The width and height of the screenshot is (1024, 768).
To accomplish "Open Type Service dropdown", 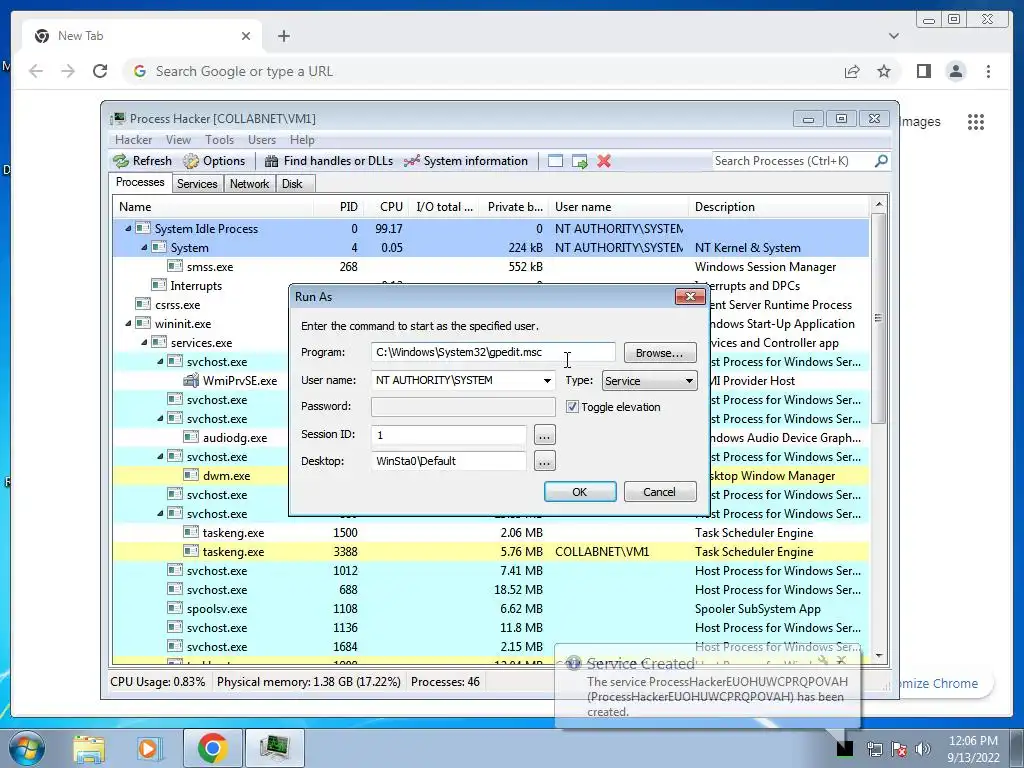I will [x=649, y=381].
